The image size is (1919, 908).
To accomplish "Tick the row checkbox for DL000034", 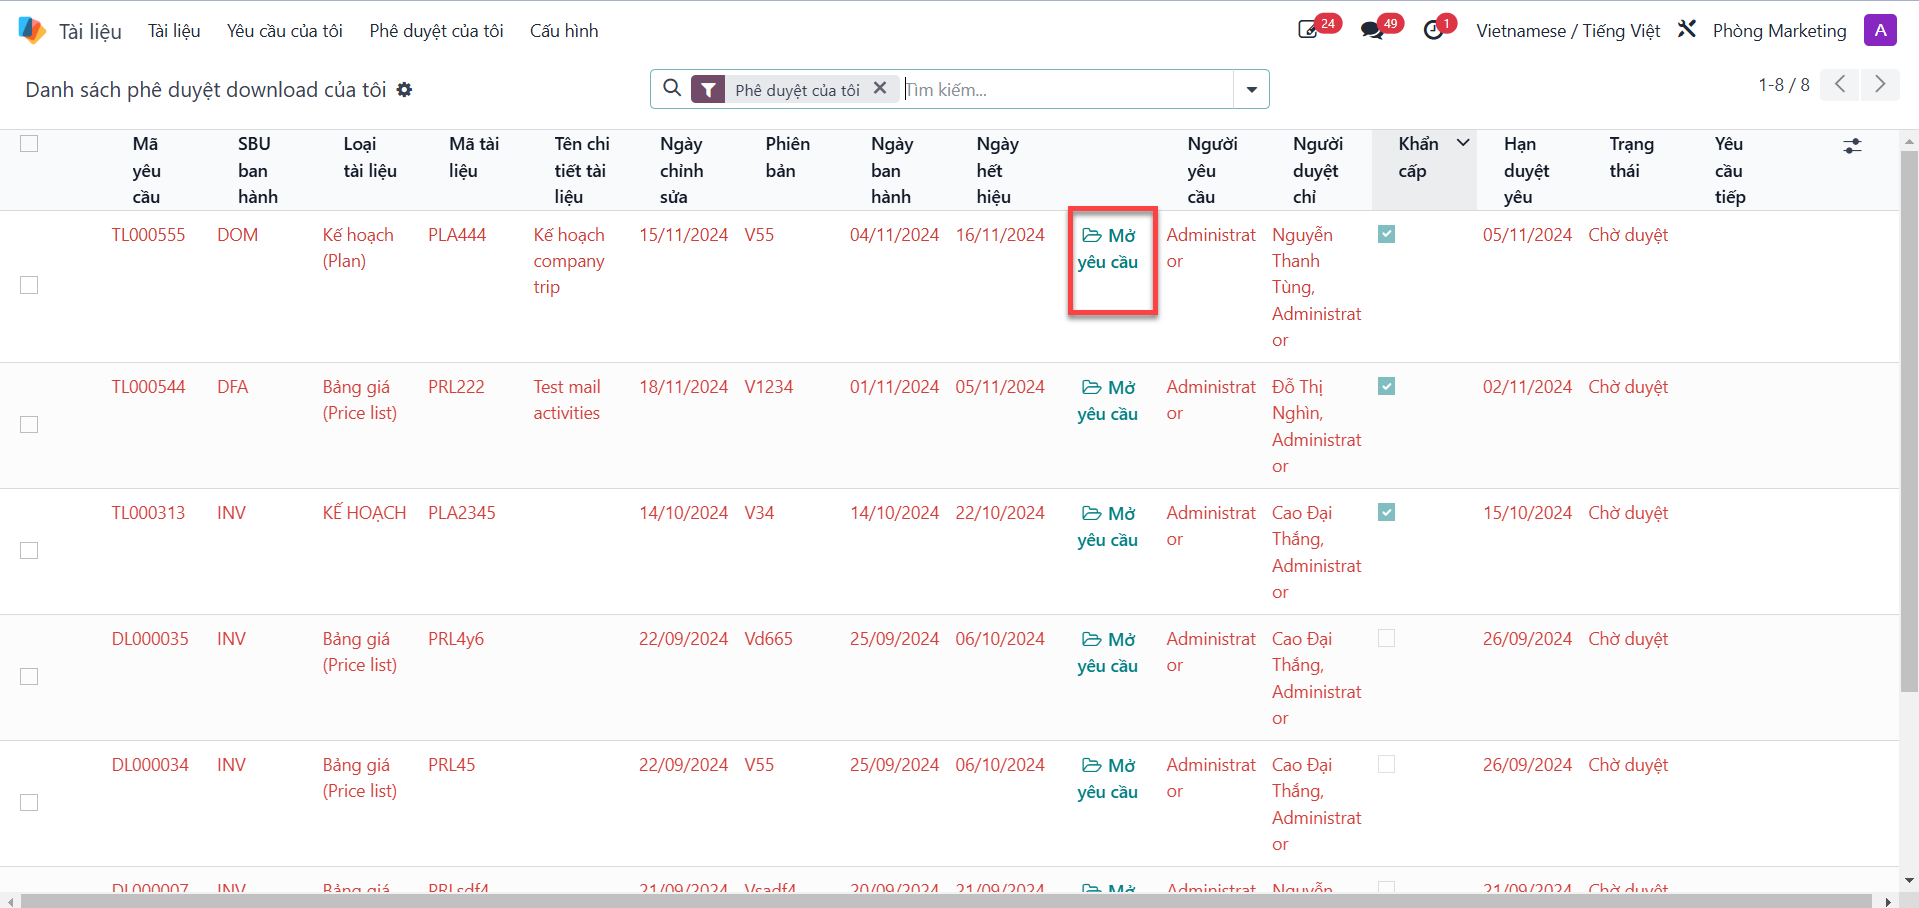I will tap(29, 803).
